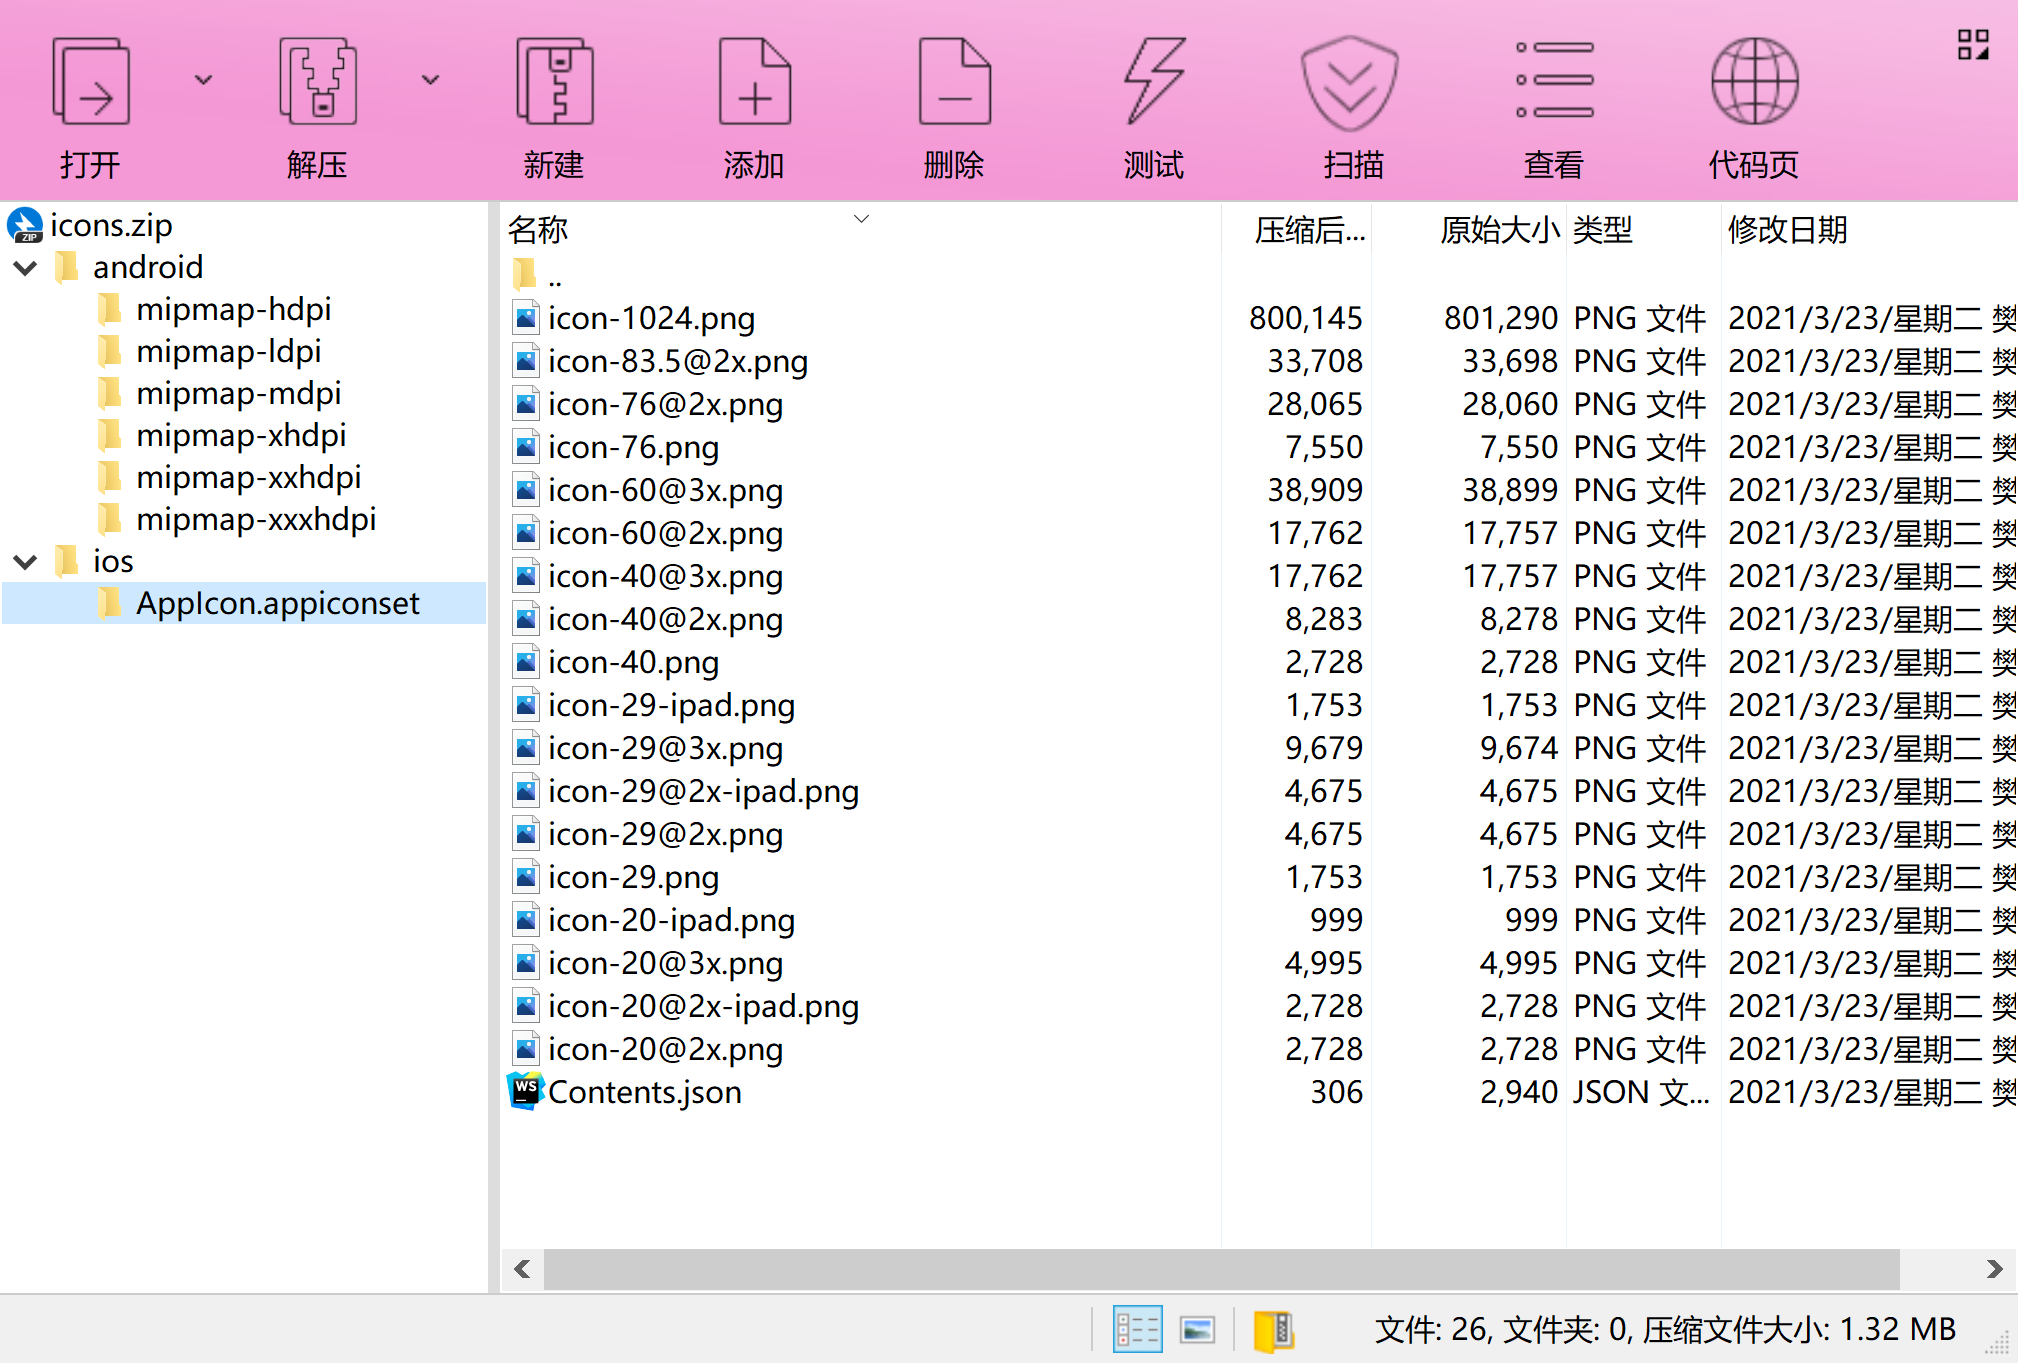Sort by 压缩后 column header
Viewport: 2018px width, 1363px height.
coord(1308,230)
